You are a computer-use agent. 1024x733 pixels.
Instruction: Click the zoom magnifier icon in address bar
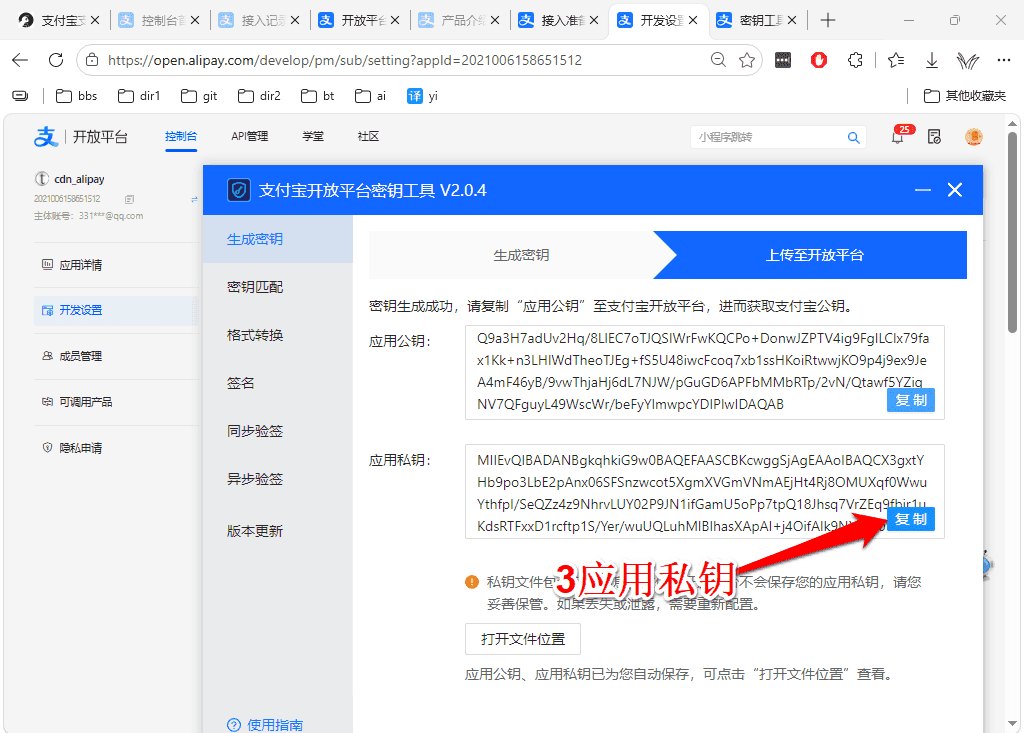click(x=718, y=60)
